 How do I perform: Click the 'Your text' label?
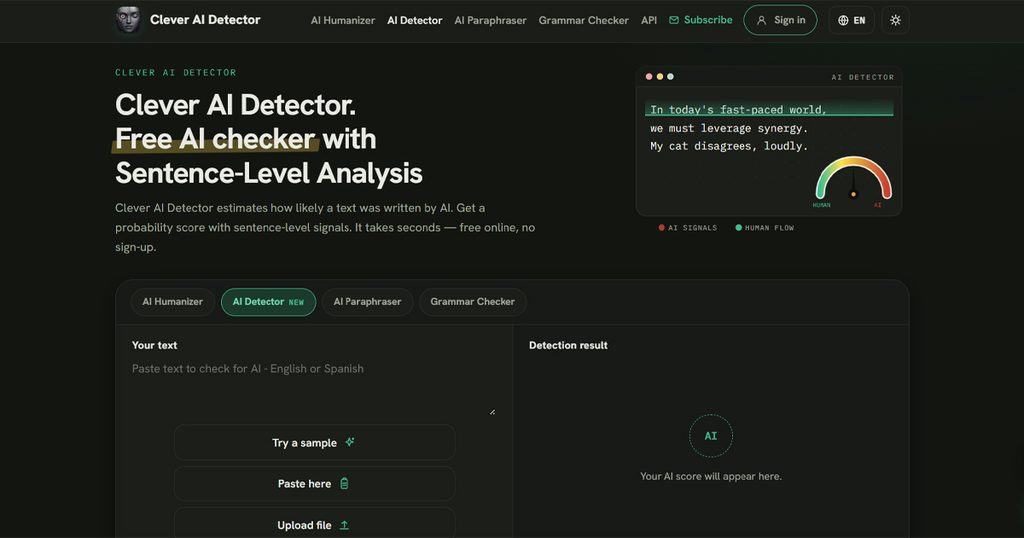[x=154, y=345]
